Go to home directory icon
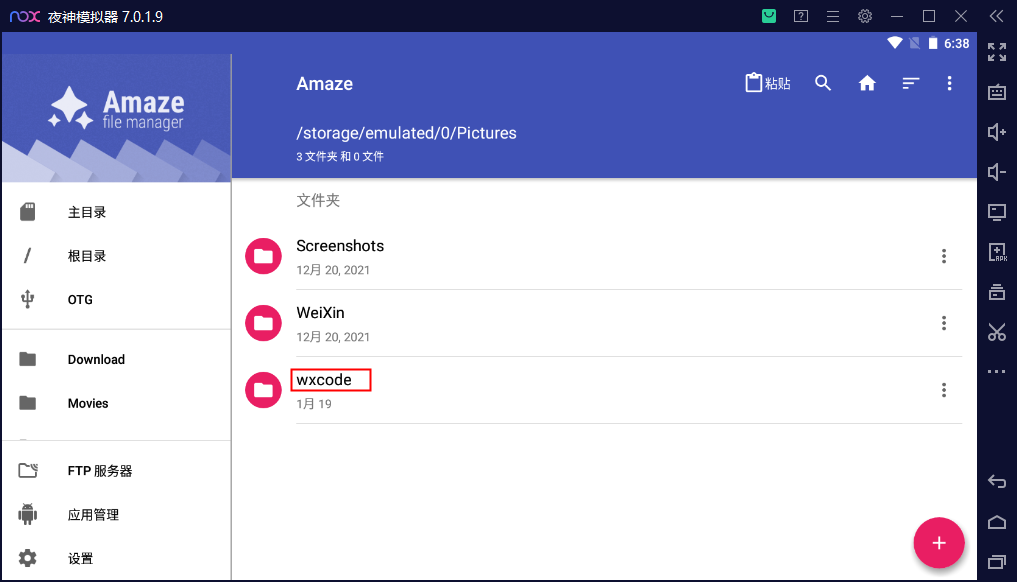 (x=867, y=83)
